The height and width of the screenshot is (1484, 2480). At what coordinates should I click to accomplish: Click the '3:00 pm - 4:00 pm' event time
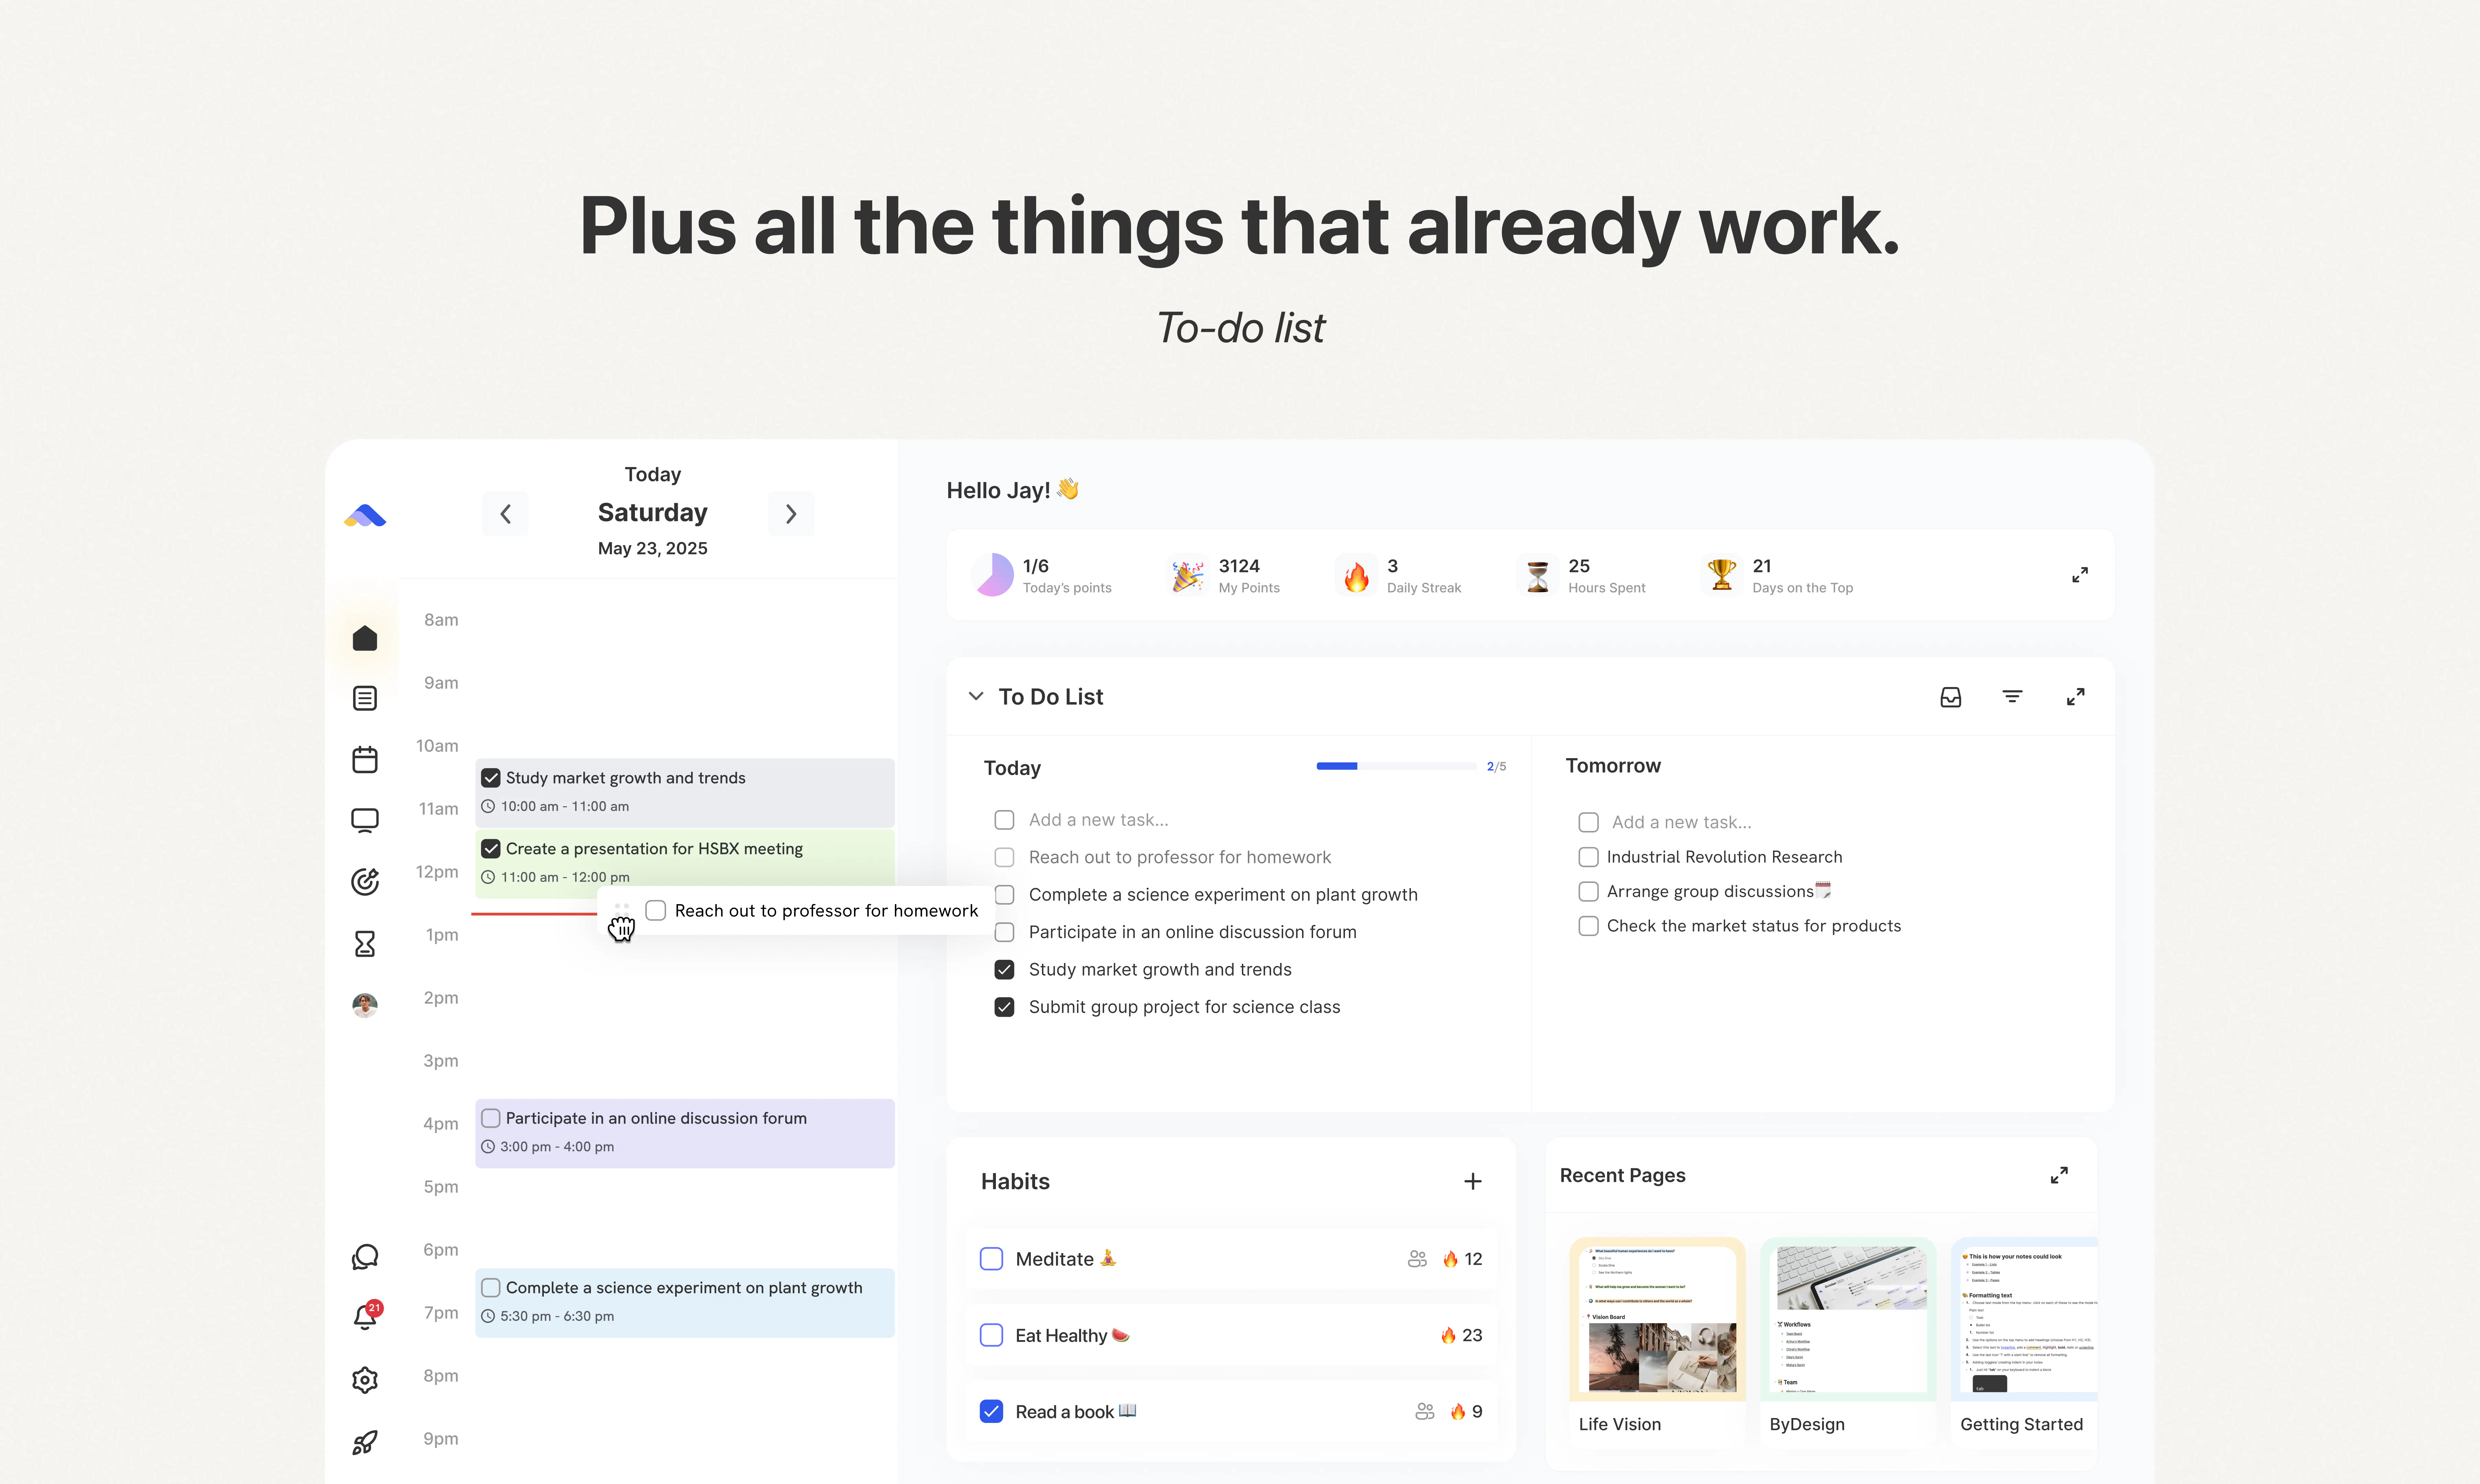coord(557,1147)
